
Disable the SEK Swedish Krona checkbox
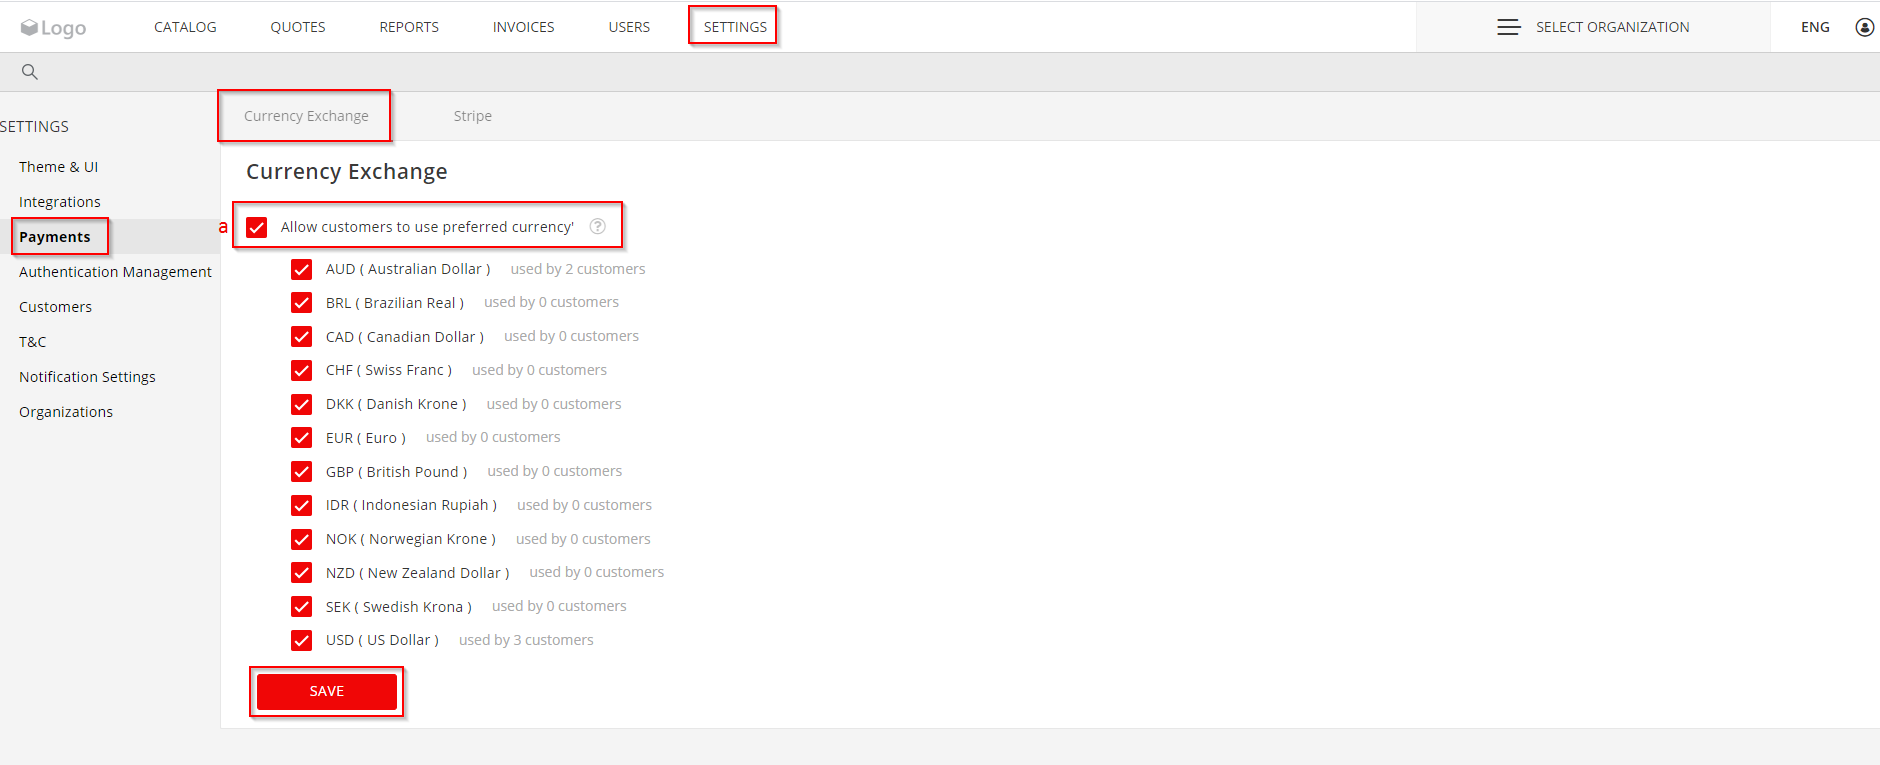(x=301, y=607)
